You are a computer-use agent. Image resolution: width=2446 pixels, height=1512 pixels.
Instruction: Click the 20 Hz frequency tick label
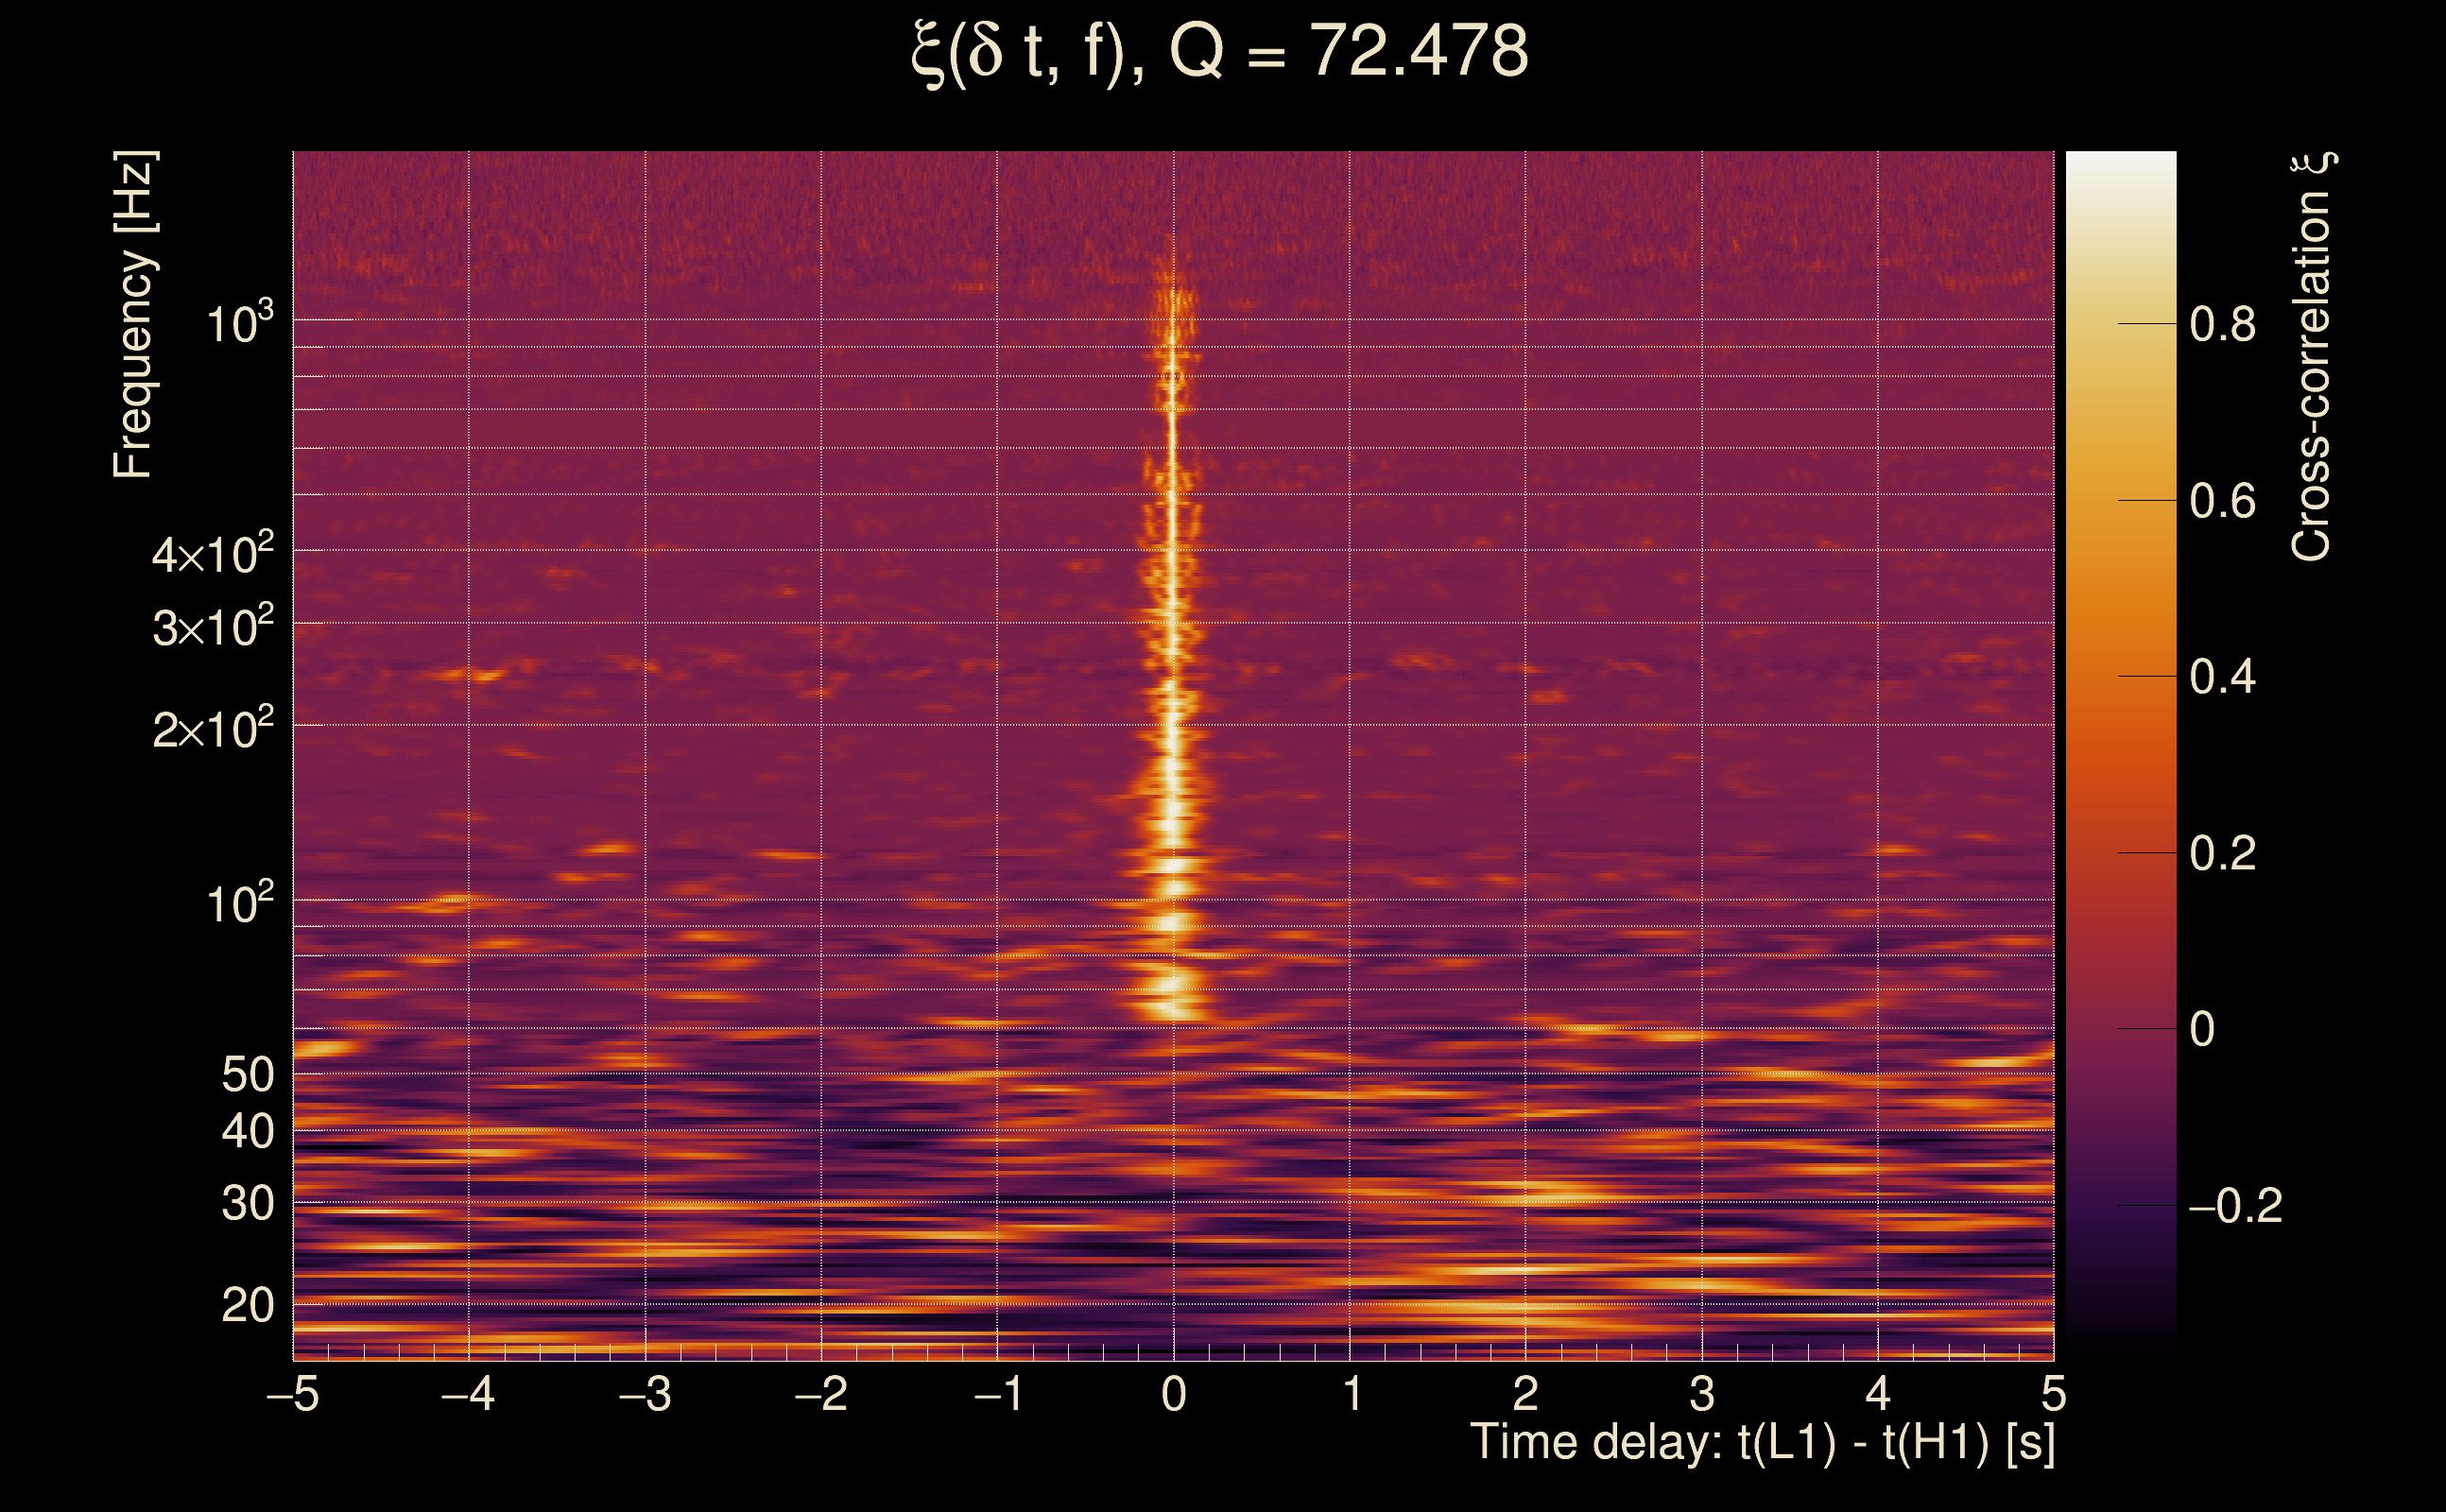pyautogui.click(x=247, y=1306)
